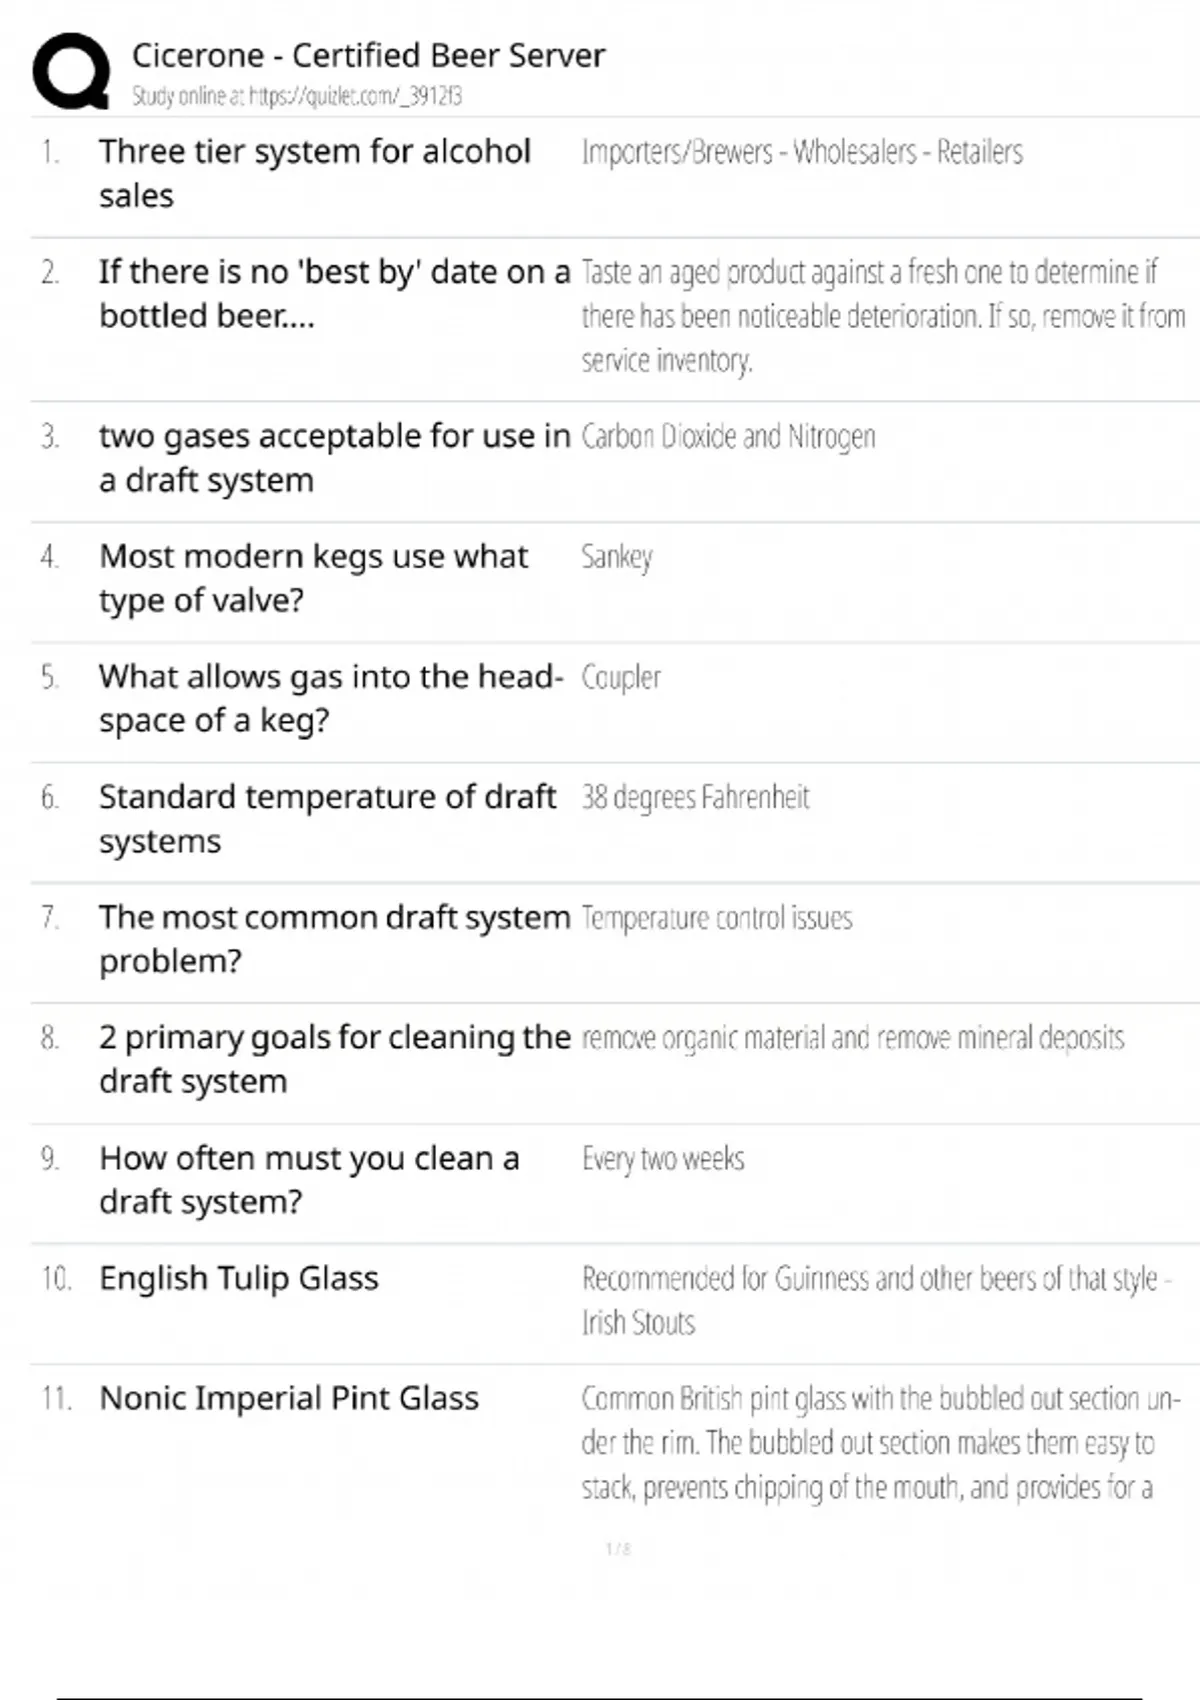
Task: Click the '38 degrees Fahrenheit' answer
Action: pos(696,797)
